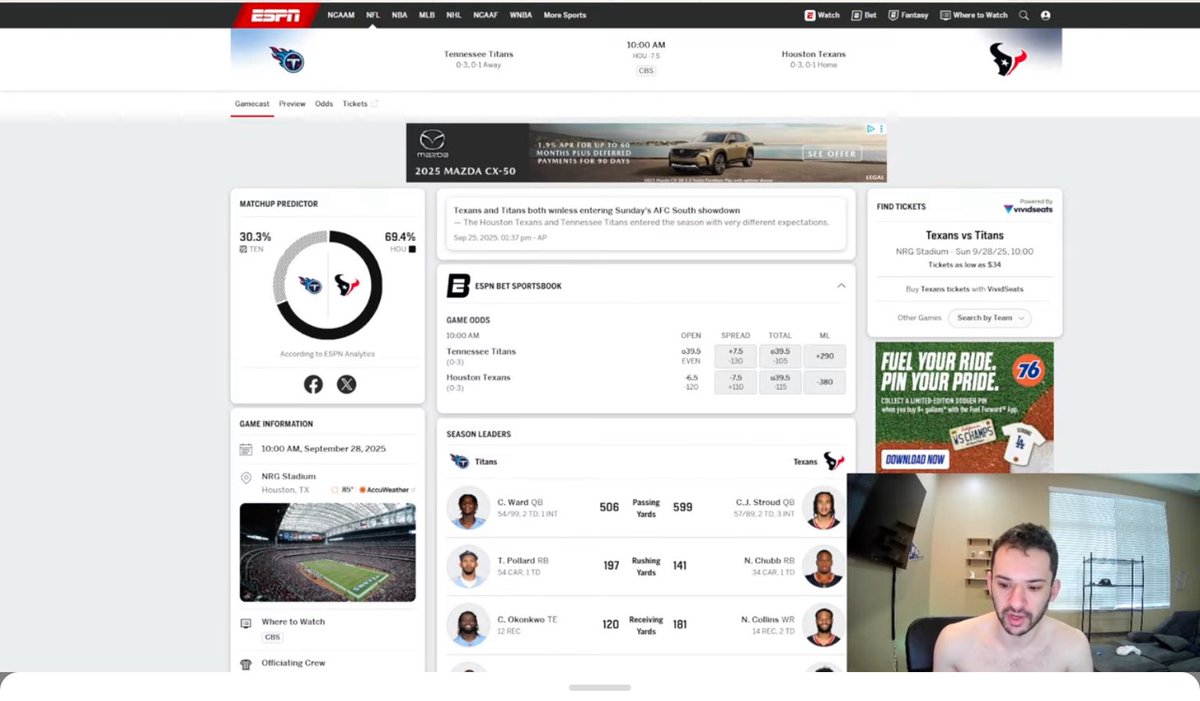Click the Titans logo in Season Leaders

coord(459,461)
